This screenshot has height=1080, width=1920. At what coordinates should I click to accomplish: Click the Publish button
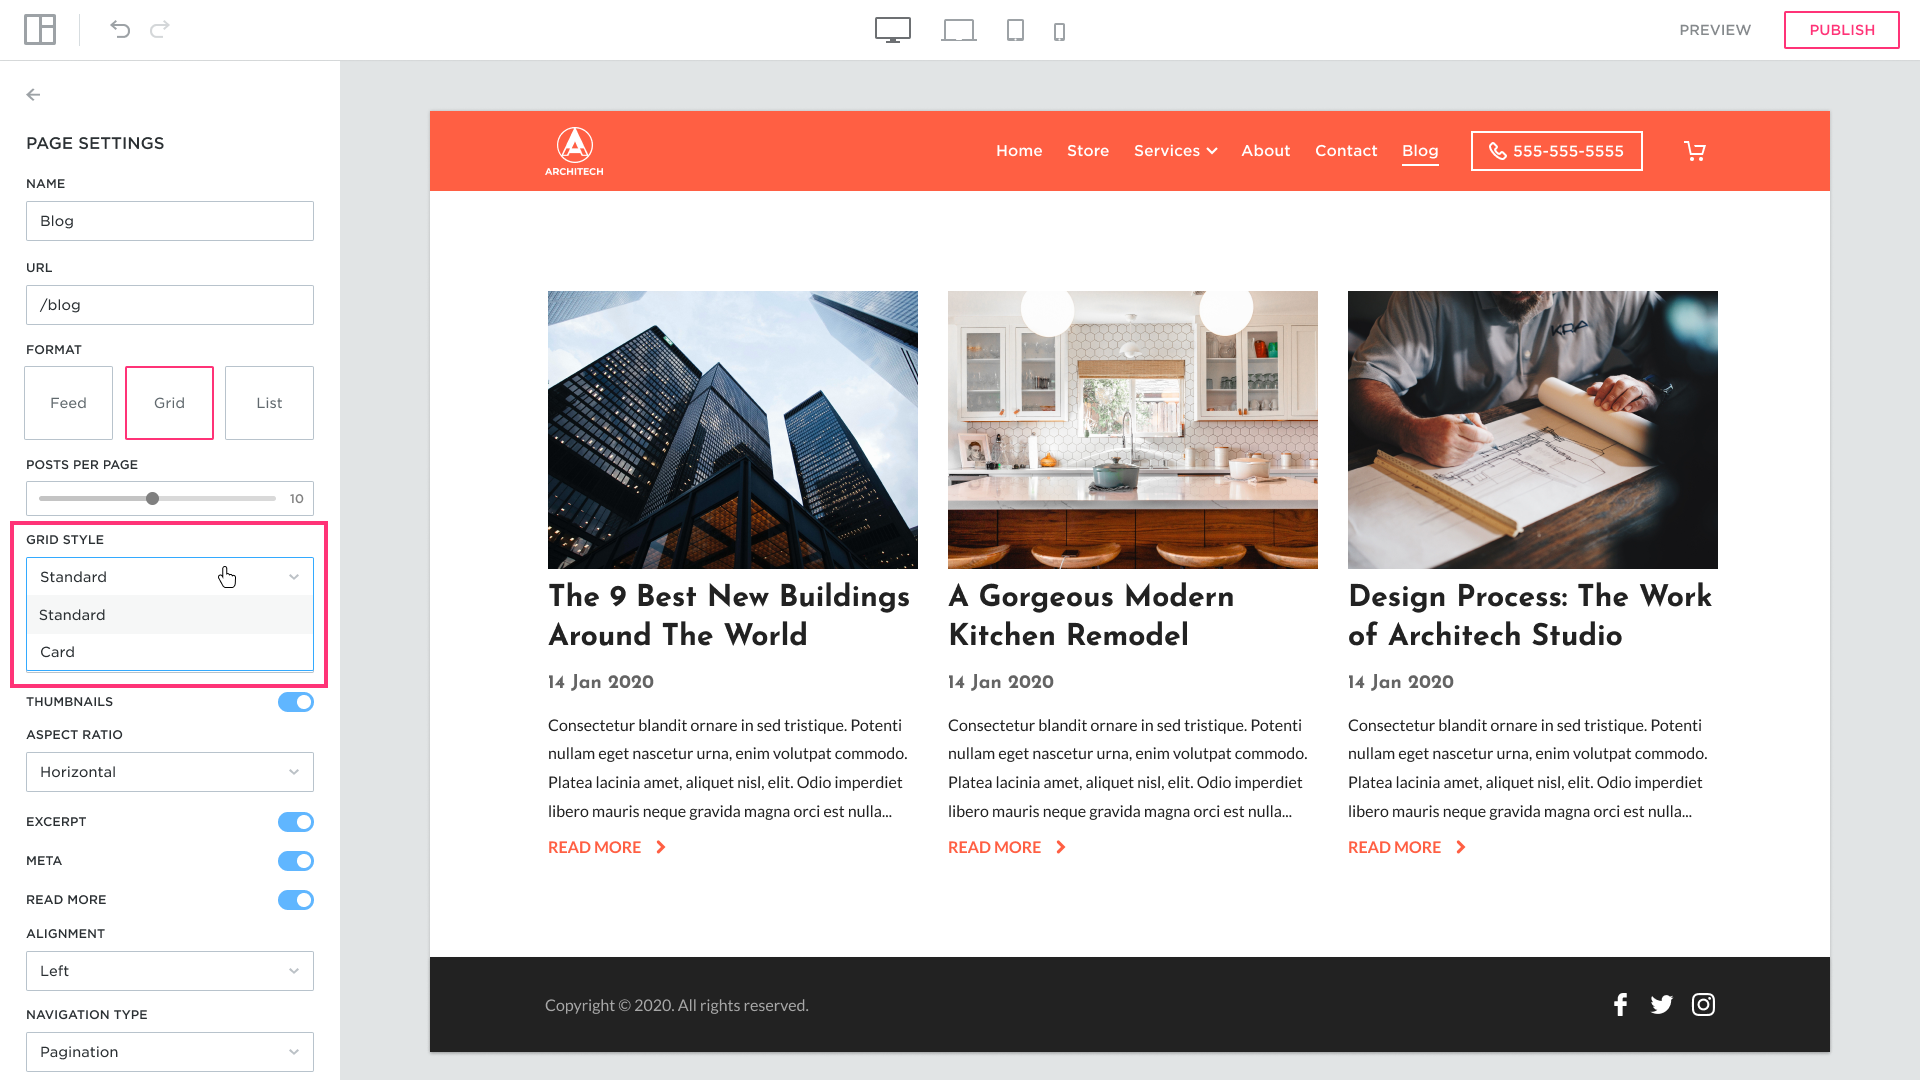[1841, 30]
